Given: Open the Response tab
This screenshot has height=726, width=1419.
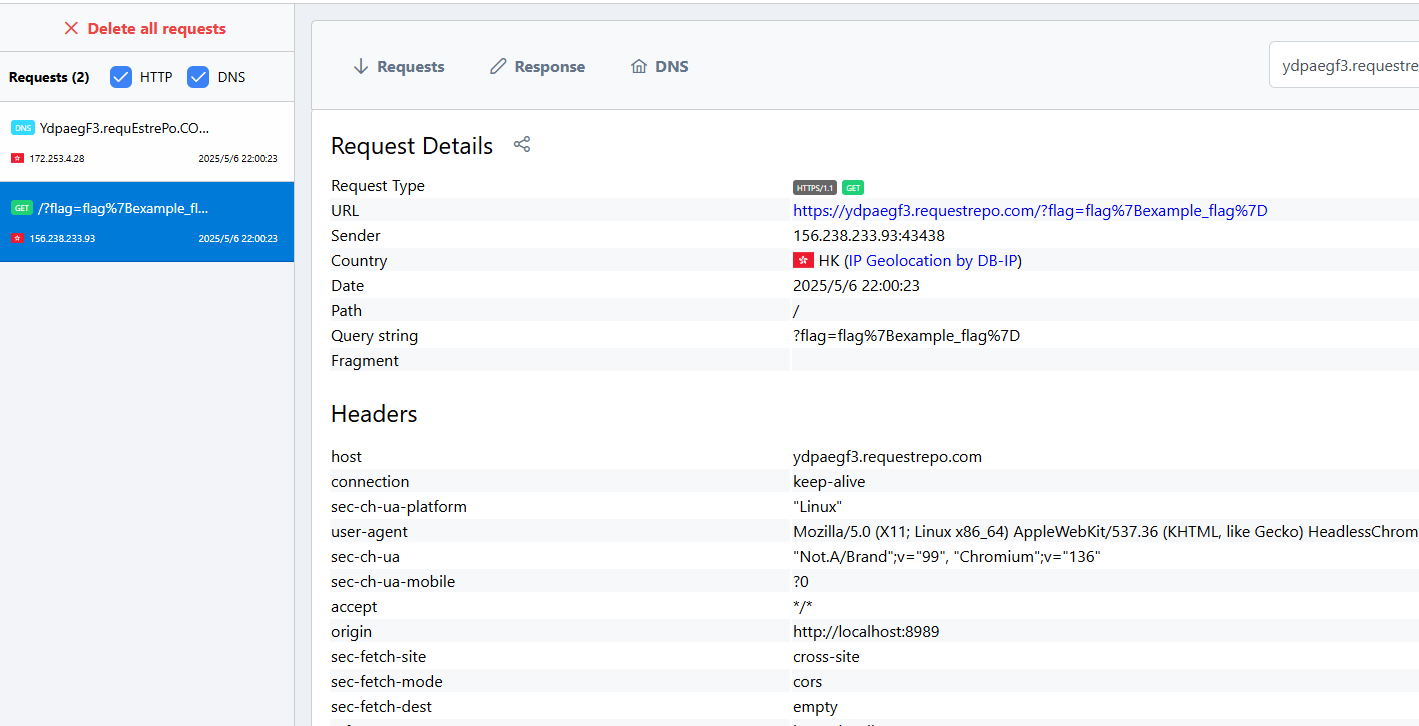Looking at the screenshot, I should point(549,67).
